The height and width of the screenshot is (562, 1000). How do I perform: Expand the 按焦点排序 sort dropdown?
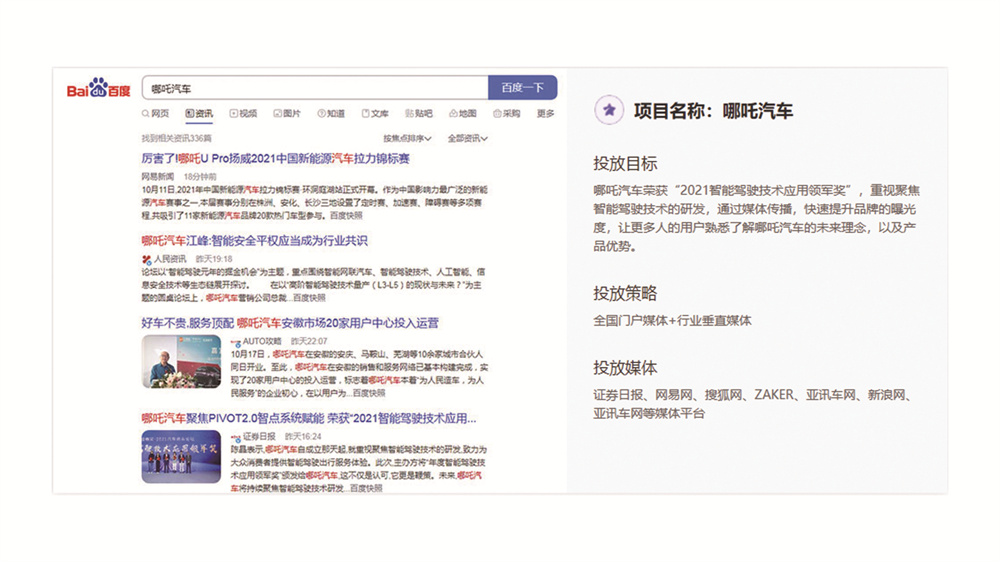point(408,138)
